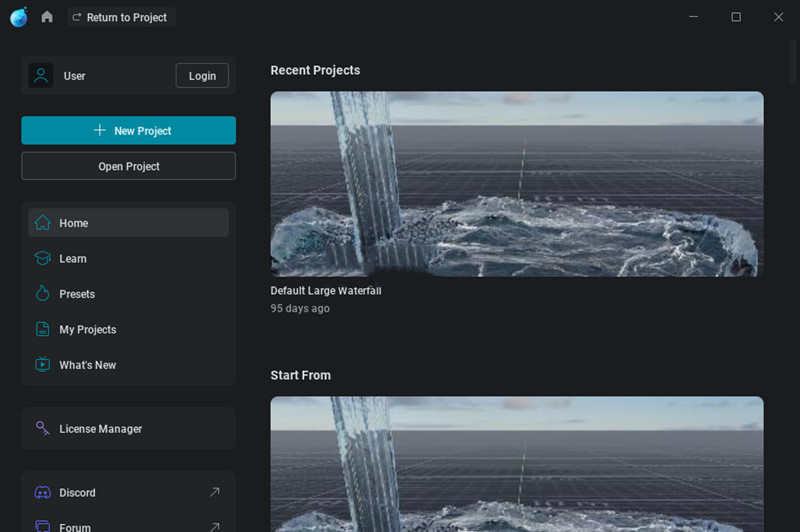
Task: Open the Learn section
Action: [129, 259]
